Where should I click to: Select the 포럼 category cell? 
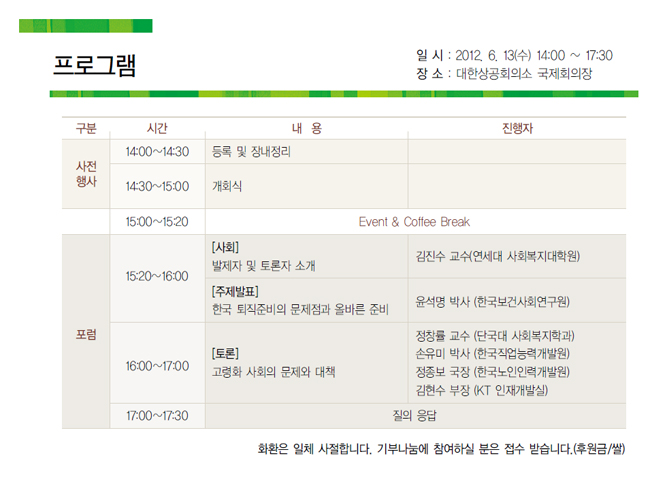[x=86, y=334]
